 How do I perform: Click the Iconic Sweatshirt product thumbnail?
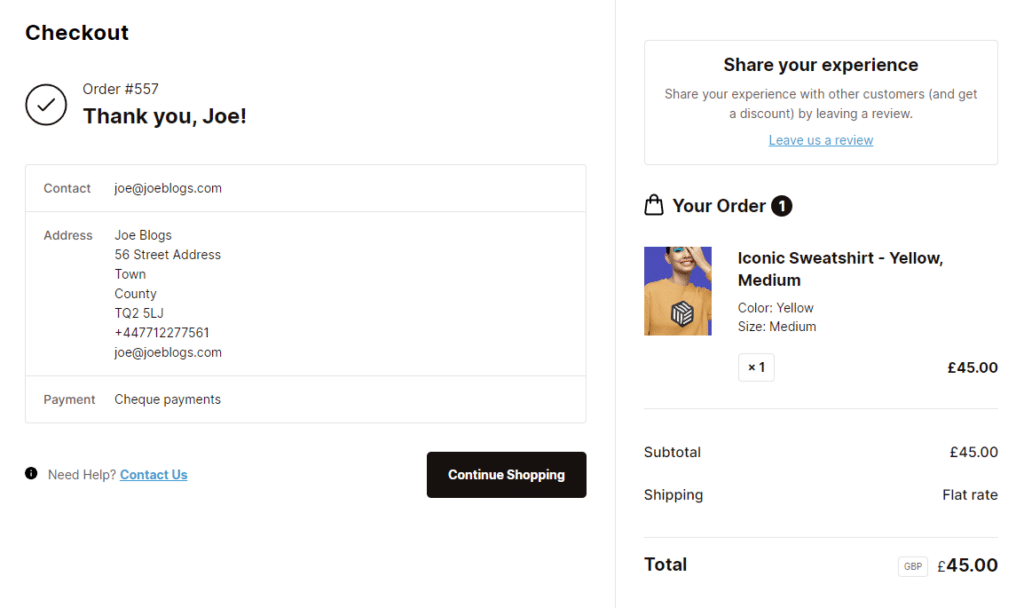pos(678,291)
